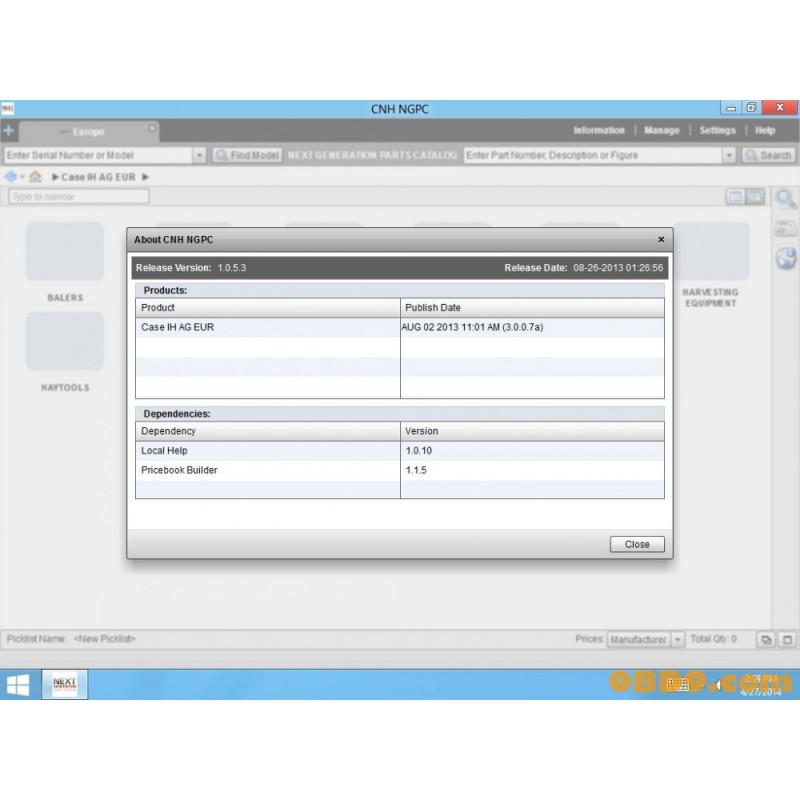Focus the Serial Number or Model field
Viewport: 800px width, 800px height.
(x=98, y=155)
